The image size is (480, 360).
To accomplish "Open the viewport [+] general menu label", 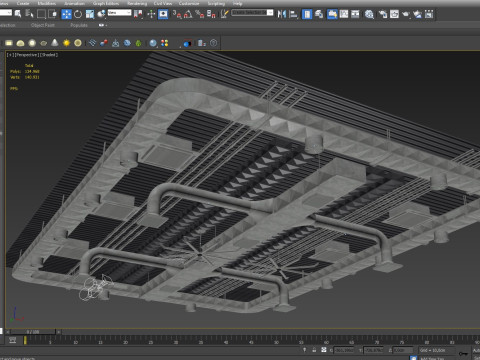I will [x=11, y=55].
